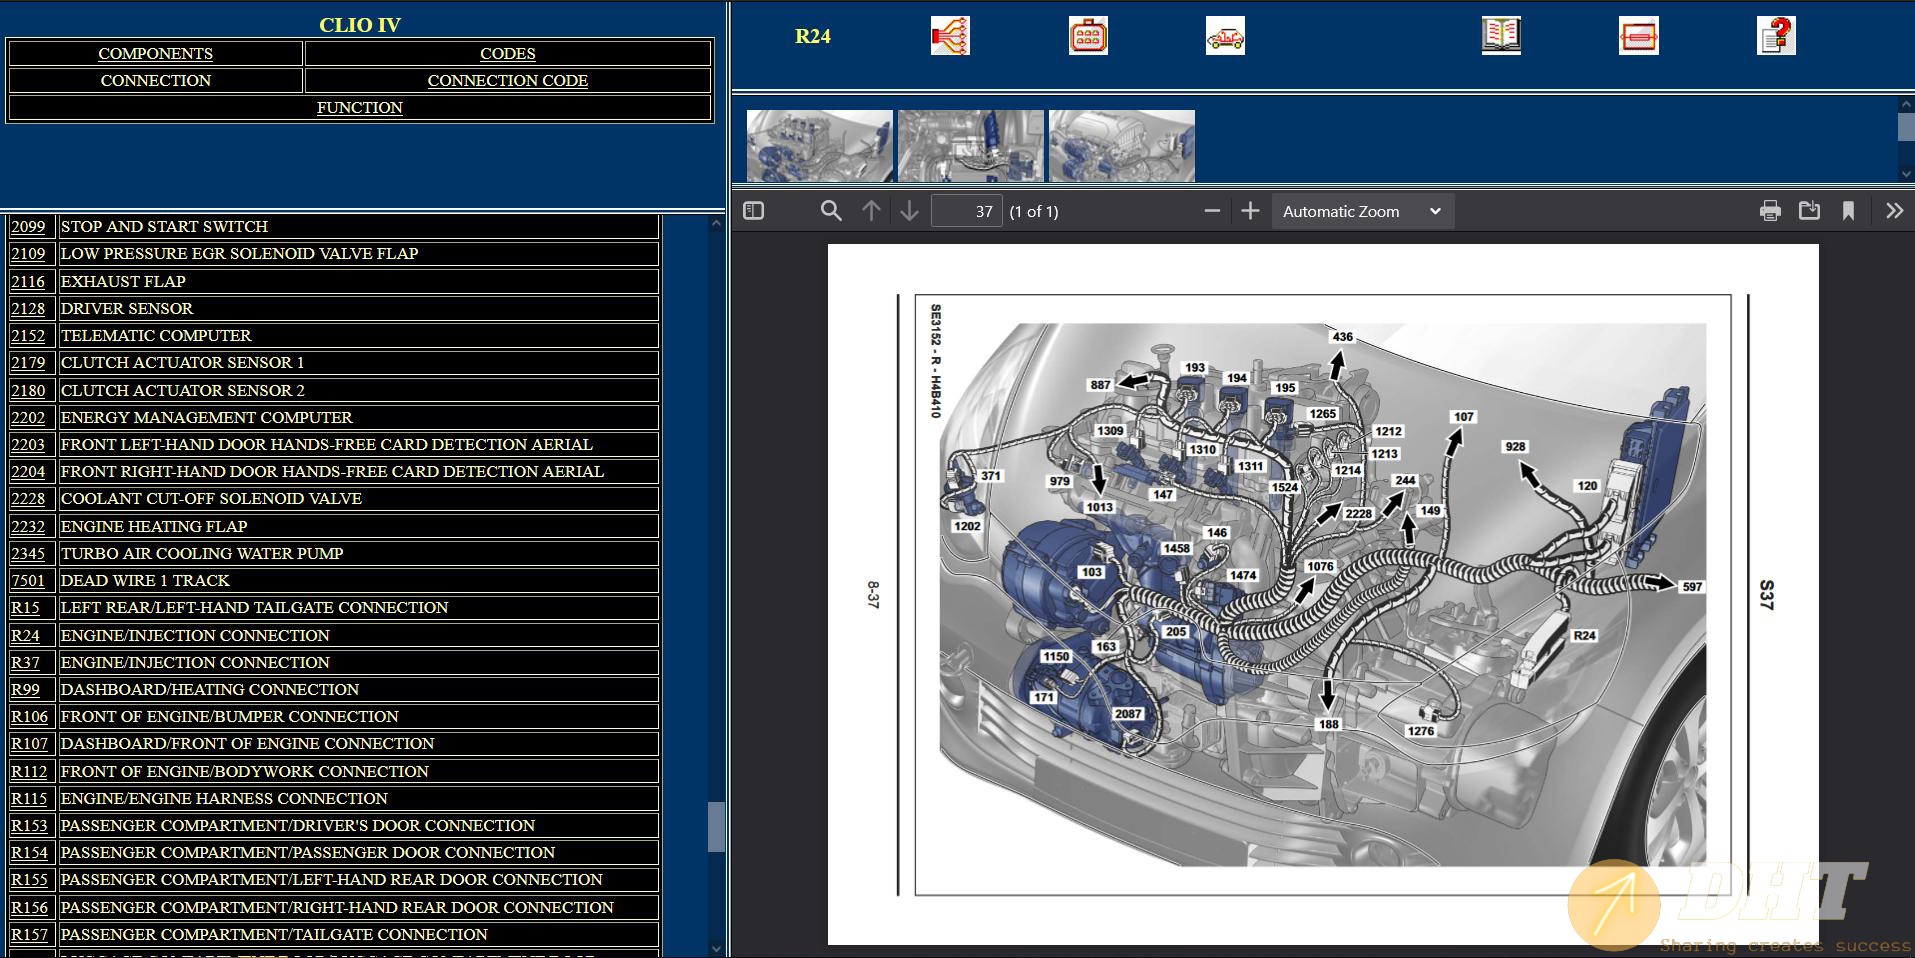The width and height of the screenshot is (1915, 958).
Task: Print the PDF document
Action: (x=1770, y=211)
